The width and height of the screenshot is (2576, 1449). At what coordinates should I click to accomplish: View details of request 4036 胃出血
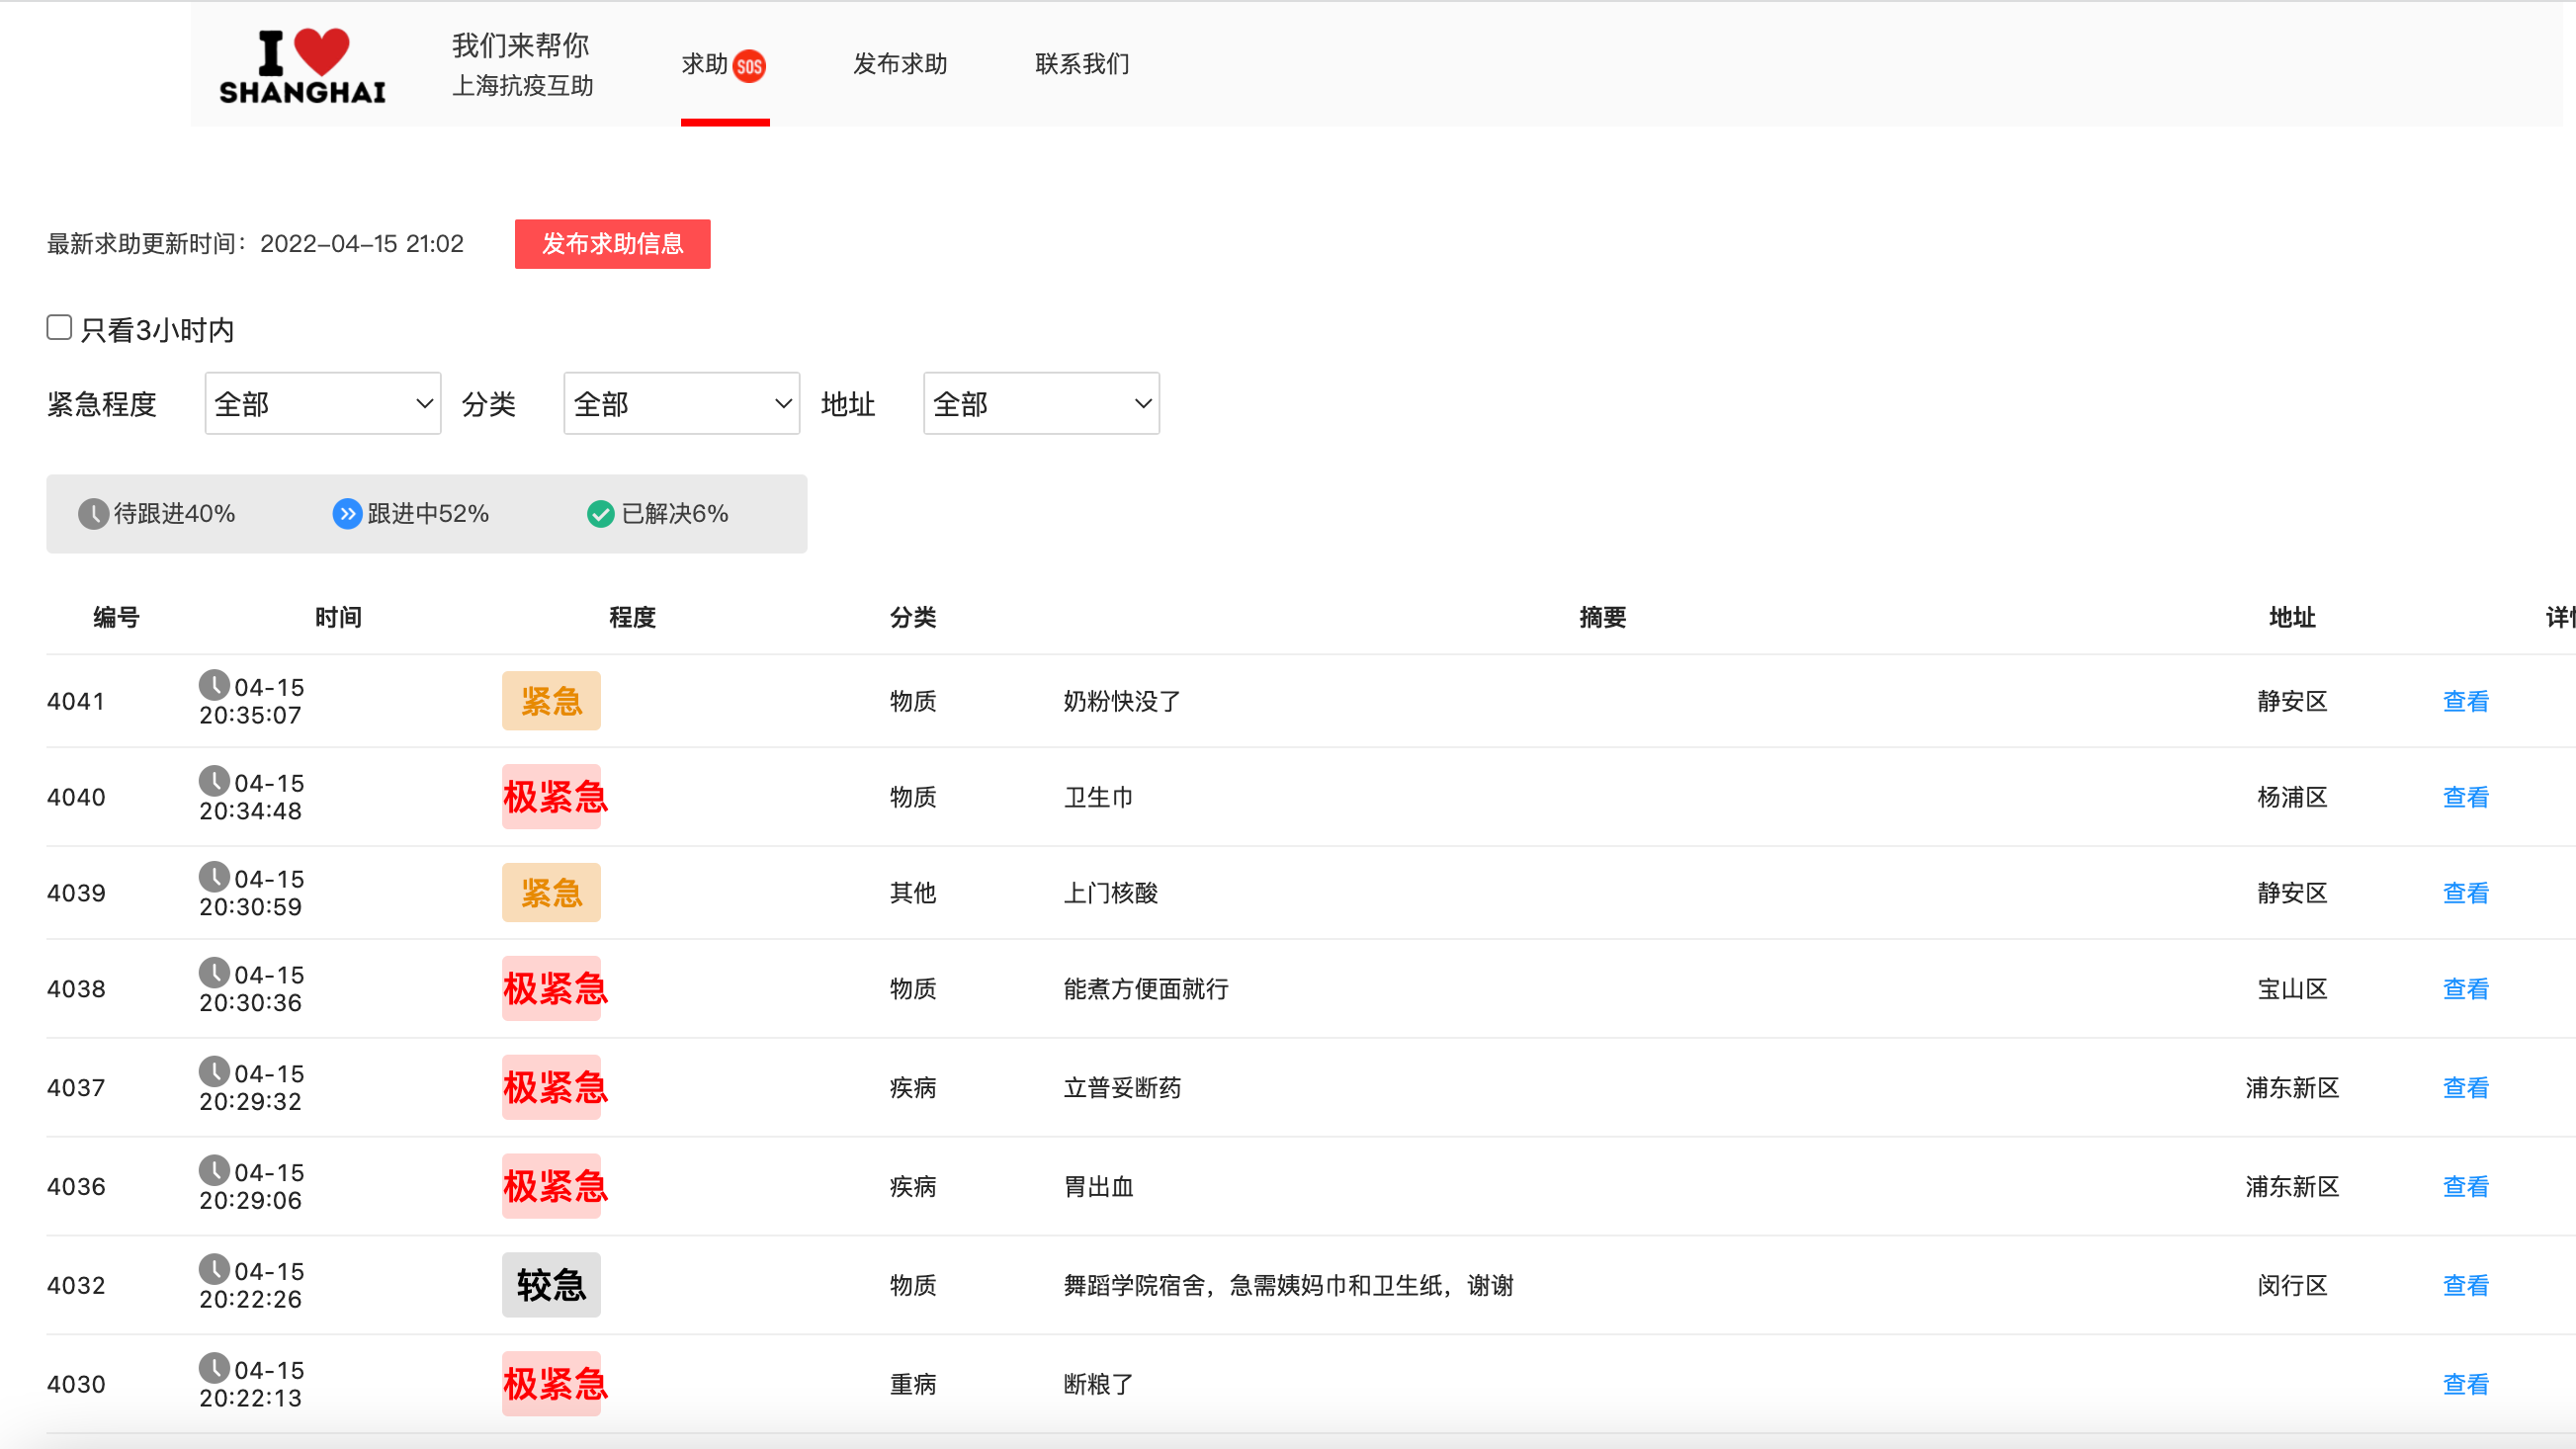pos(2465,1186)
